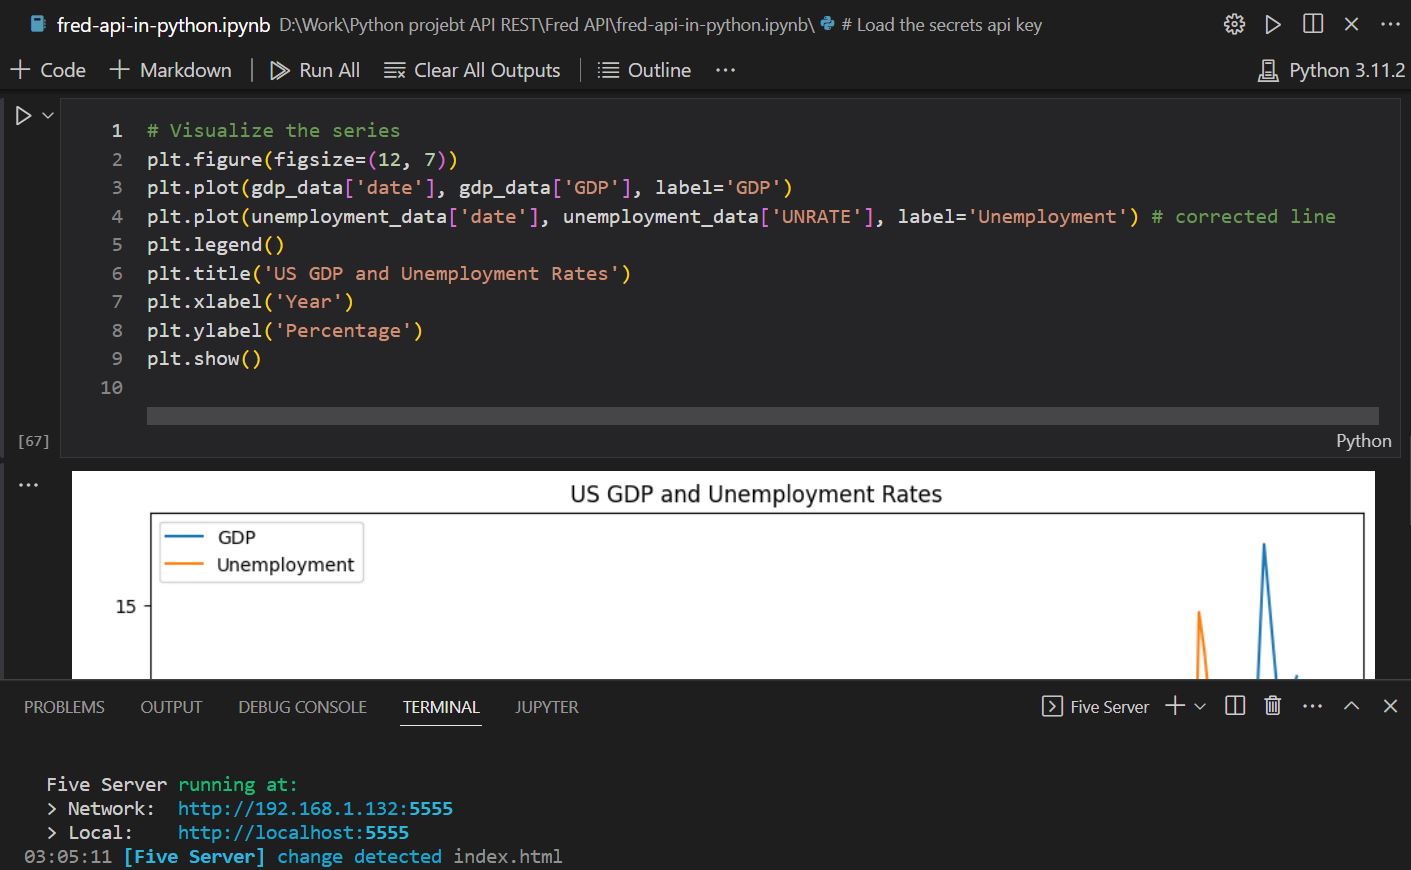Click Run All in notebook toolbar
This screenshot has width=1411, height=870.
(315, 70)
